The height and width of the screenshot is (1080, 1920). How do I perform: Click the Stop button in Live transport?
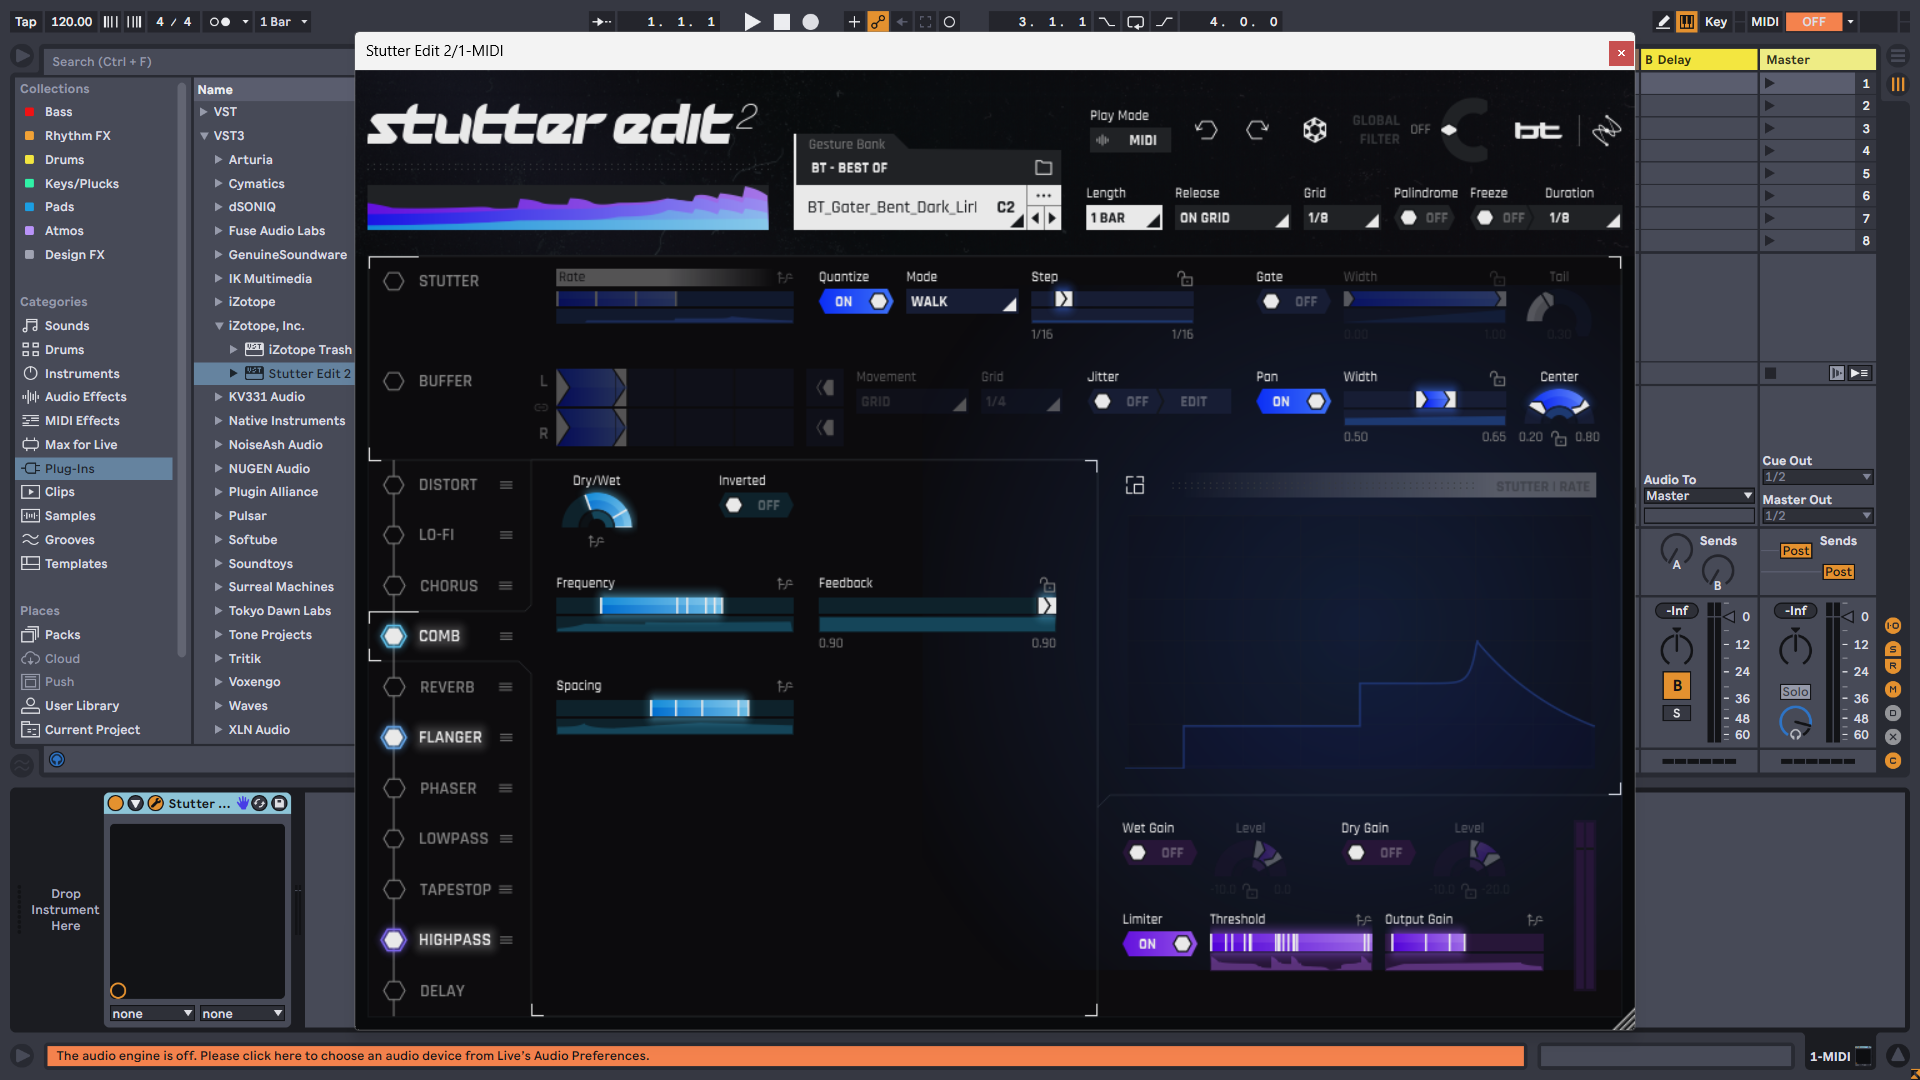[782, 21]
